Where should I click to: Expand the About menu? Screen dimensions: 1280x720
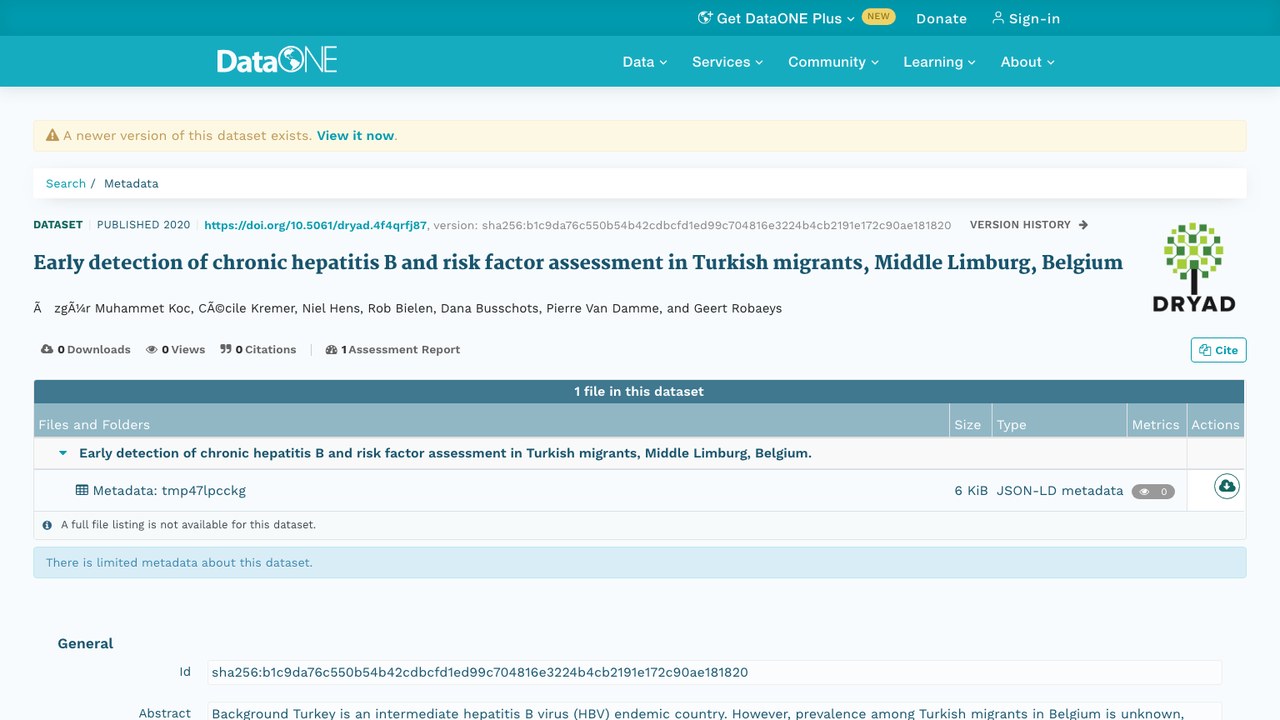1027,61
